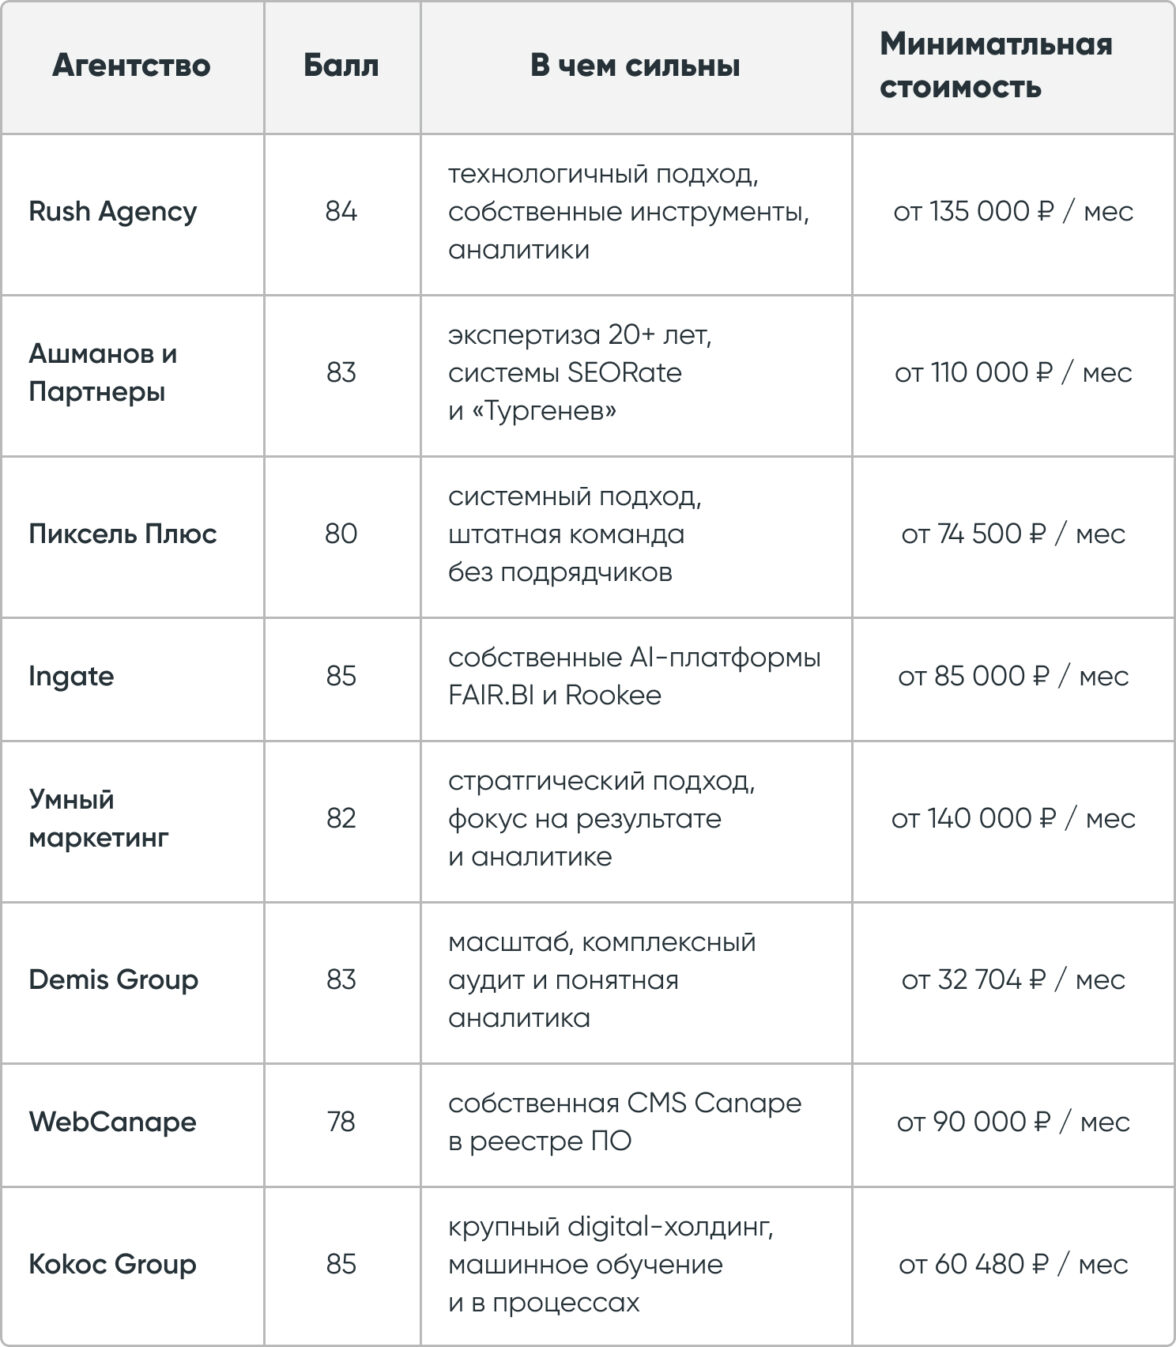The height and width of the screenshot is (1347, 1176).
Task: Click the Kokoc Group agency name
Action: pos(112,1265)
